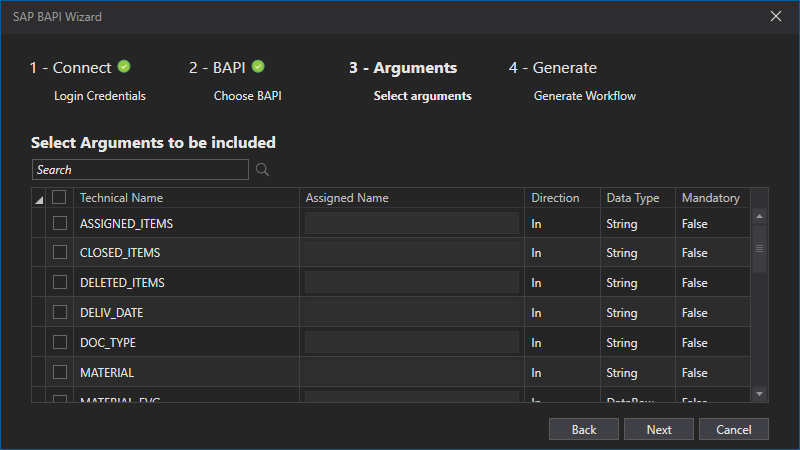This screenshot has width=800, height=450.
Task: Edit Assigned Name for ASSIGNED_ITEMS
Action: pyautogui.click(x=412, y=223)
